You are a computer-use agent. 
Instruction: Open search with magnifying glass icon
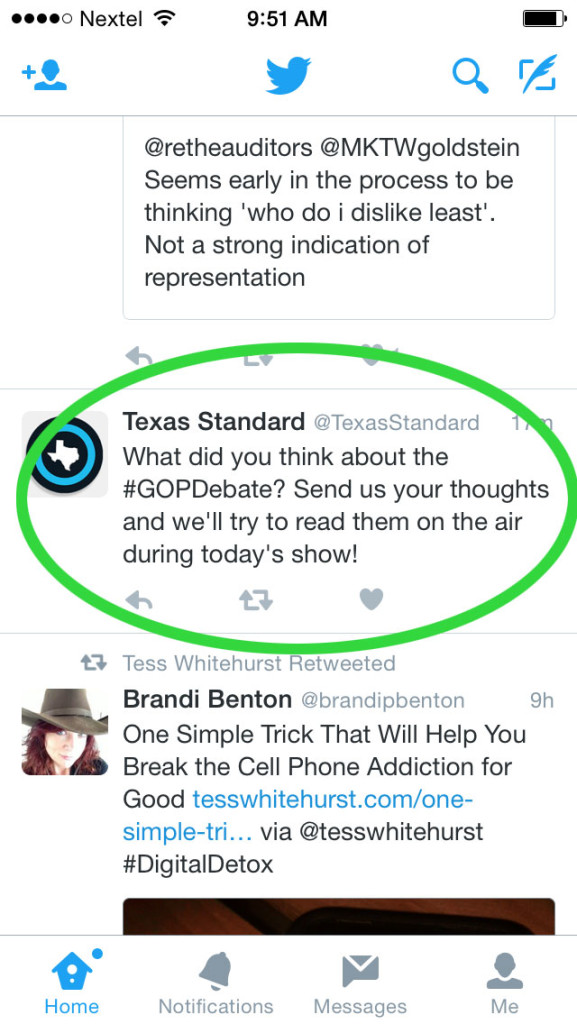click(x=470, y=76)
